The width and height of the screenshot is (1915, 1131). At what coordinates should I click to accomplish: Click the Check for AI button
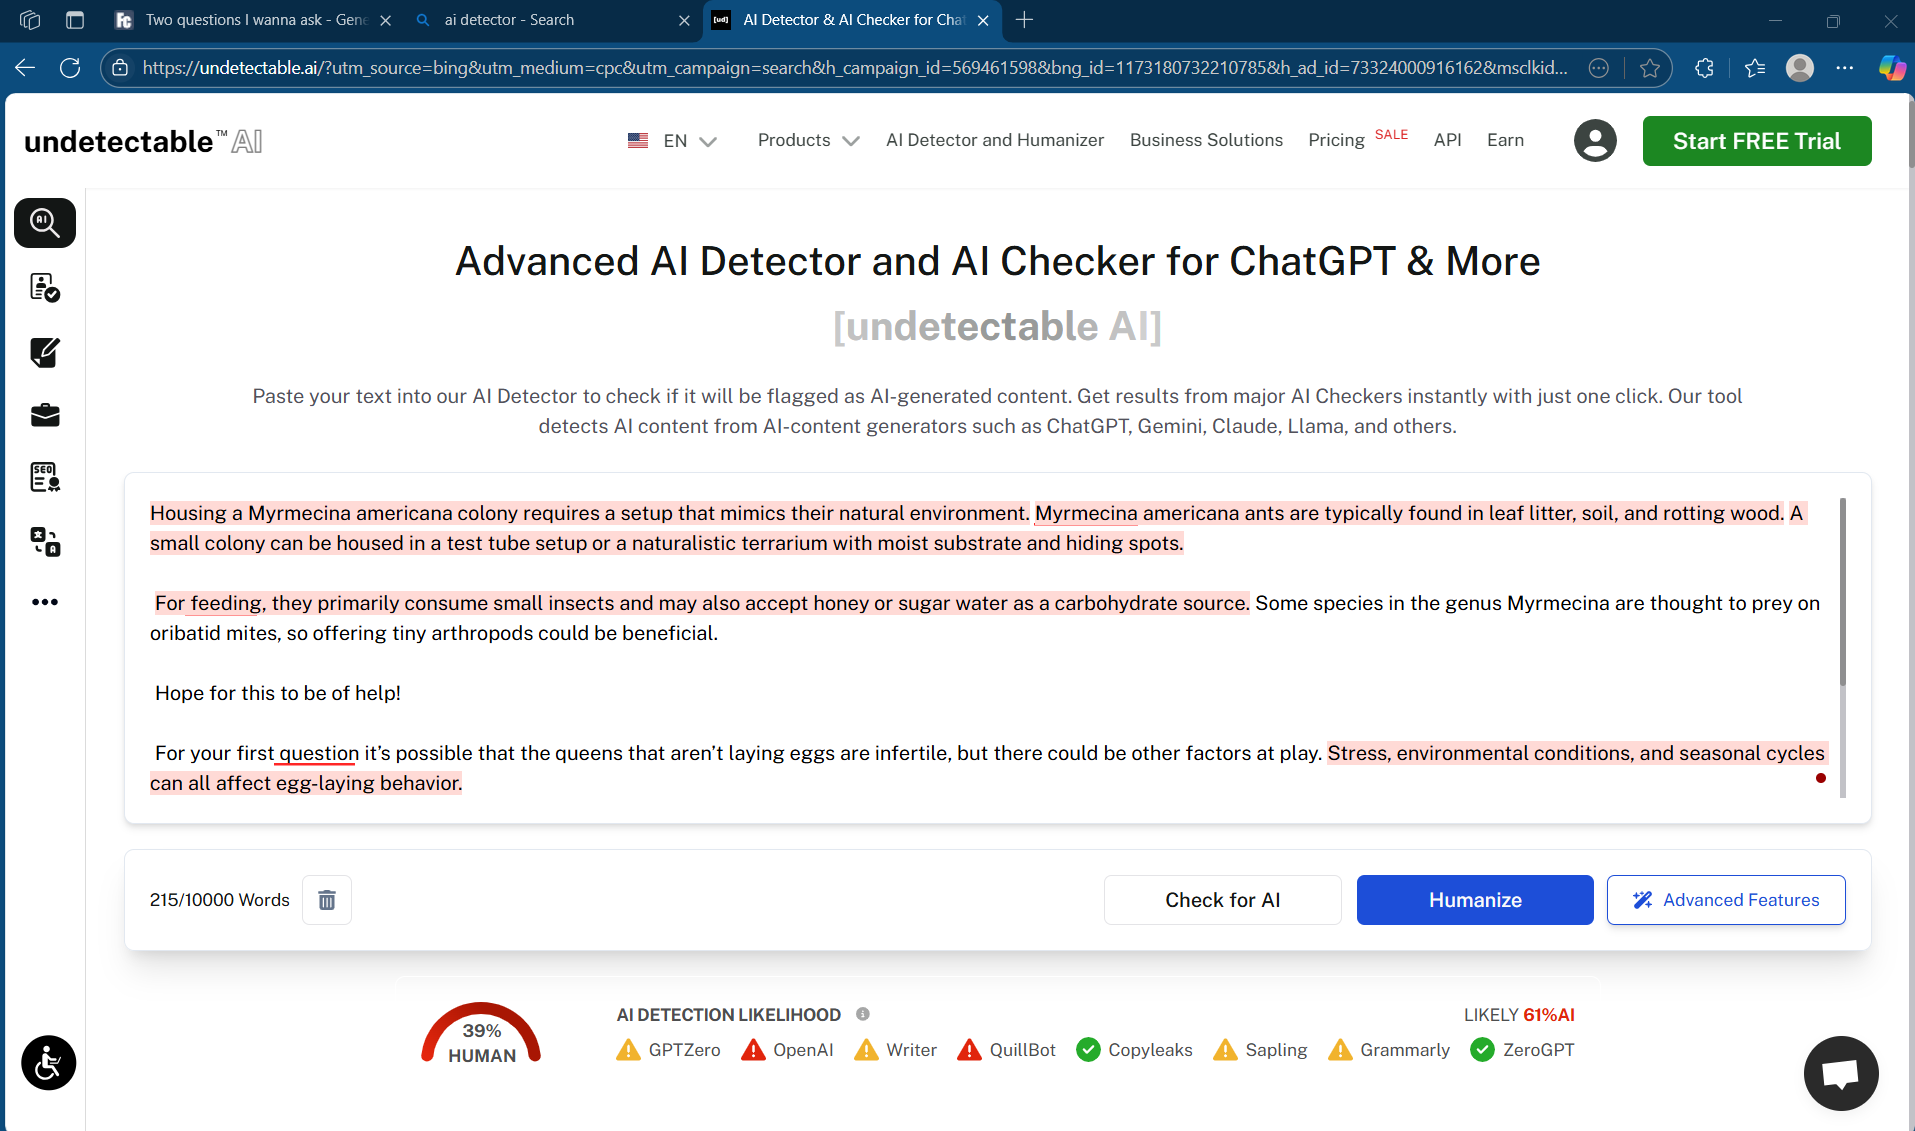coord(1222,900)
